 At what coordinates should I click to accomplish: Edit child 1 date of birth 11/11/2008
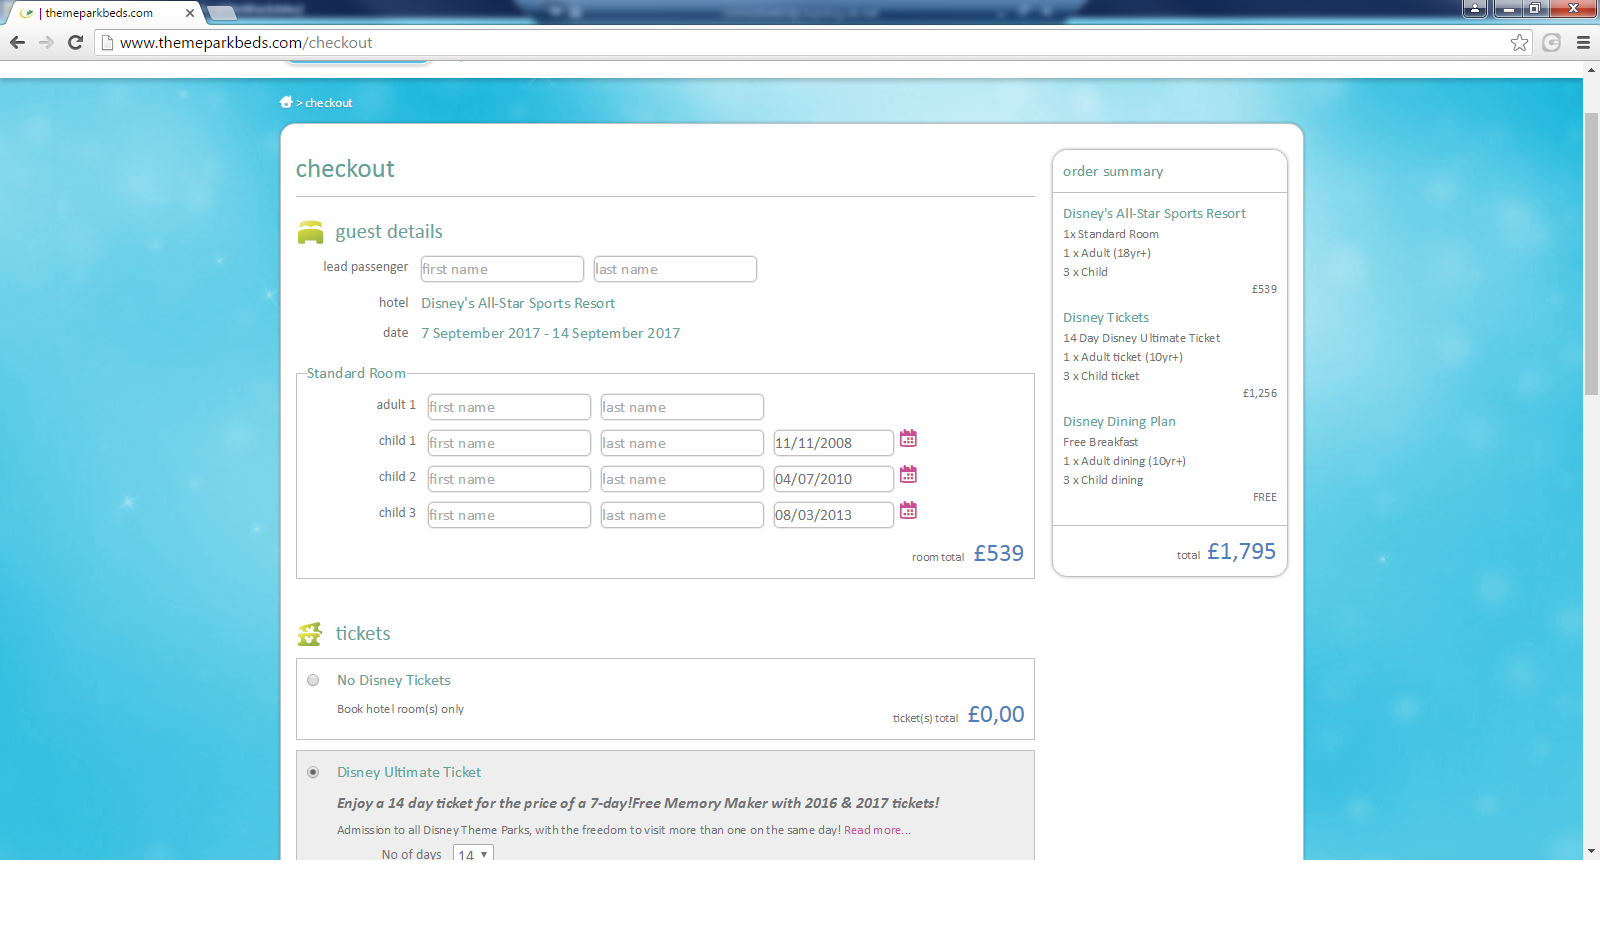pyautogui.click(x=833, y=443)
